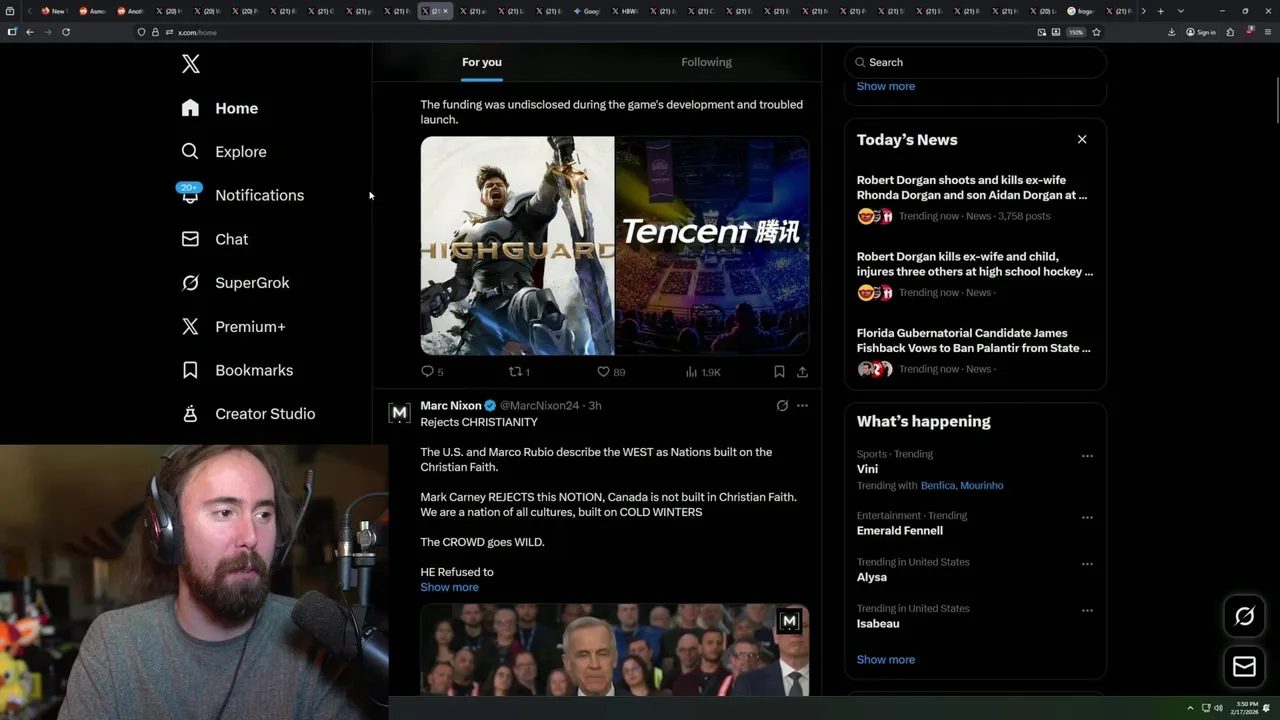Screen dimensions: 1280x720
Task: Click the X logo in sidebar
Action: (190, 64)
